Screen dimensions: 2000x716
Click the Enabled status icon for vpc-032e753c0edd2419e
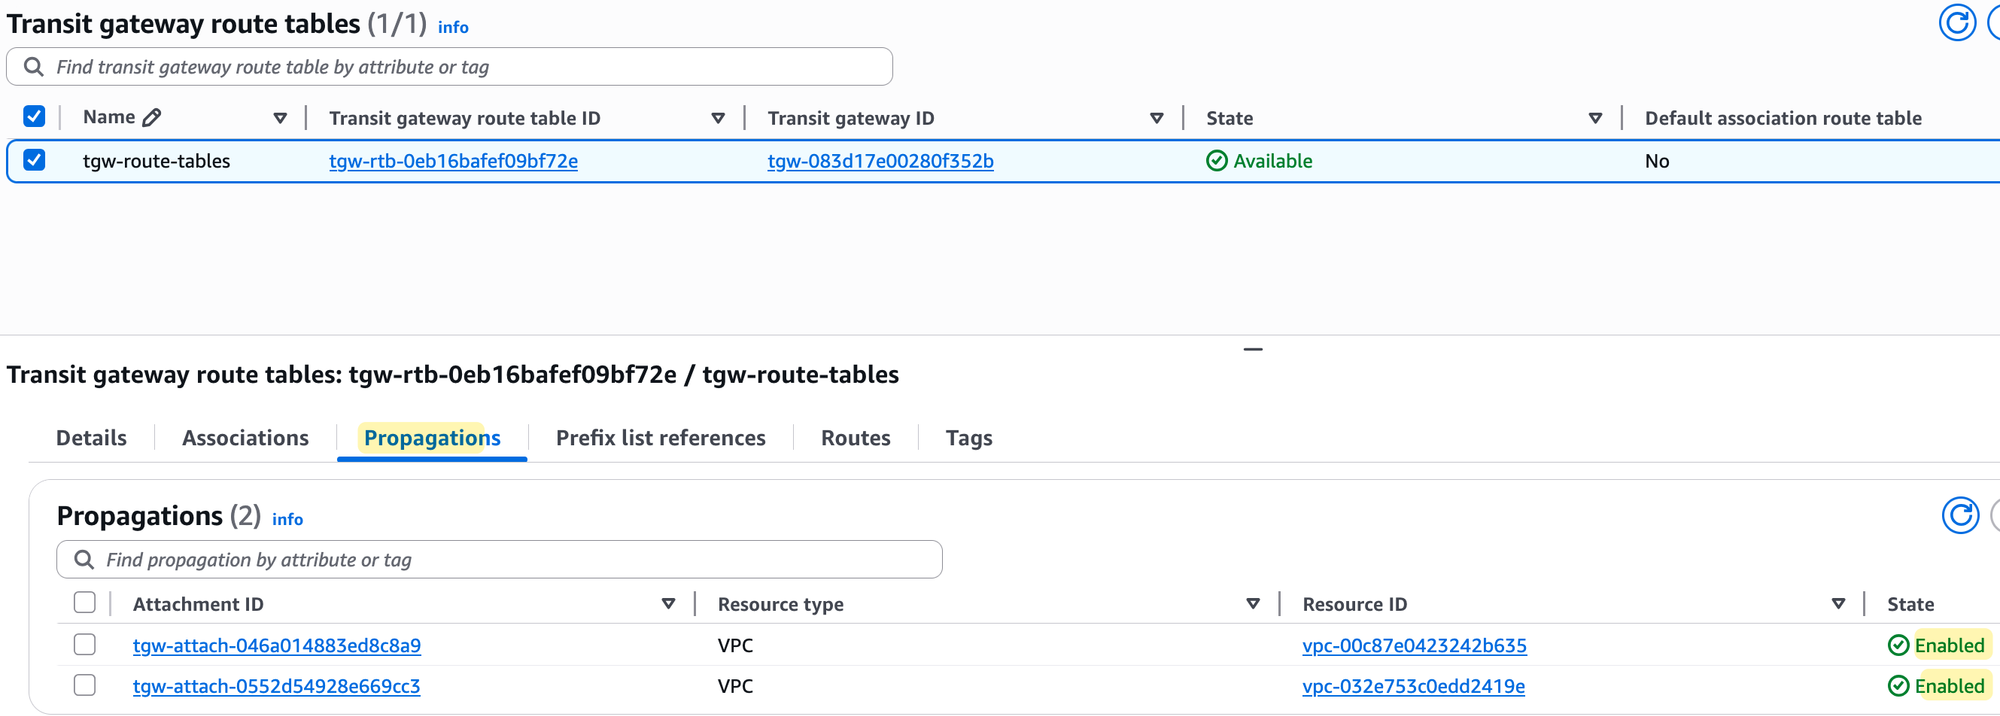tap(1898, 686)
